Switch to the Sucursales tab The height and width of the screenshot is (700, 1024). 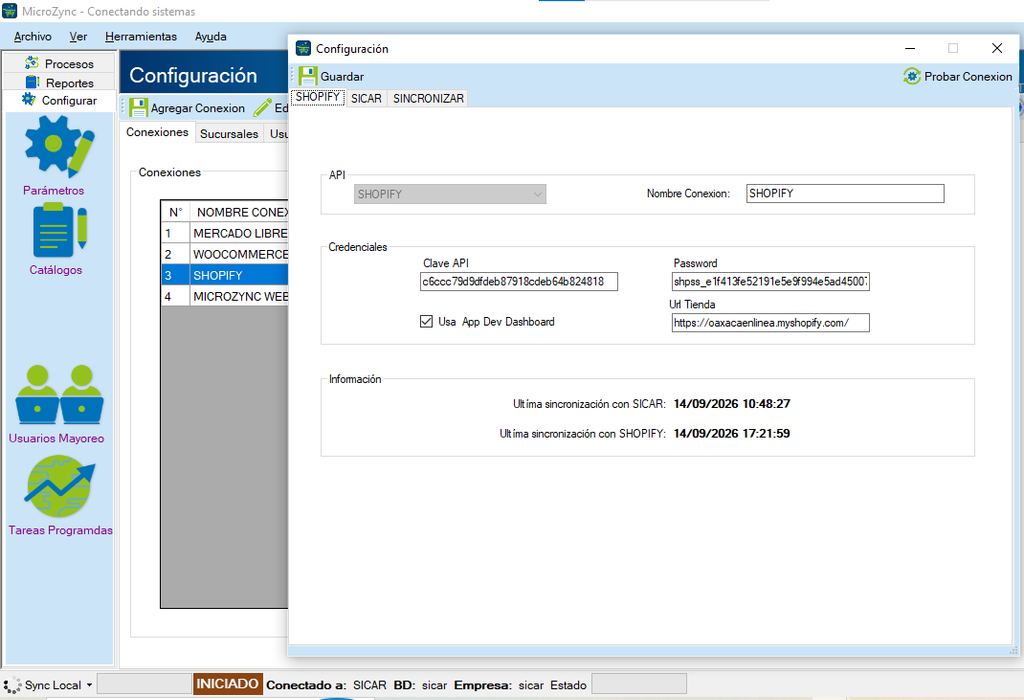point(229,133)
